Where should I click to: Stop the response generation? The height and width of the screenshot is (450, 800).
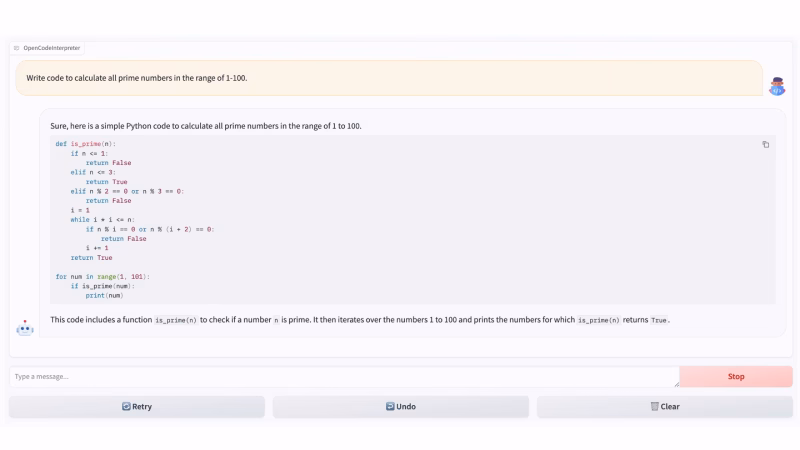(736, 377)
